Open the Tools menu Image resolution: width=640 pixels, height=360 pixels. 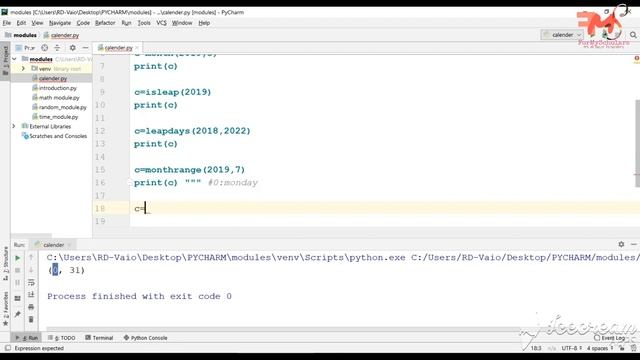point(144,23)
